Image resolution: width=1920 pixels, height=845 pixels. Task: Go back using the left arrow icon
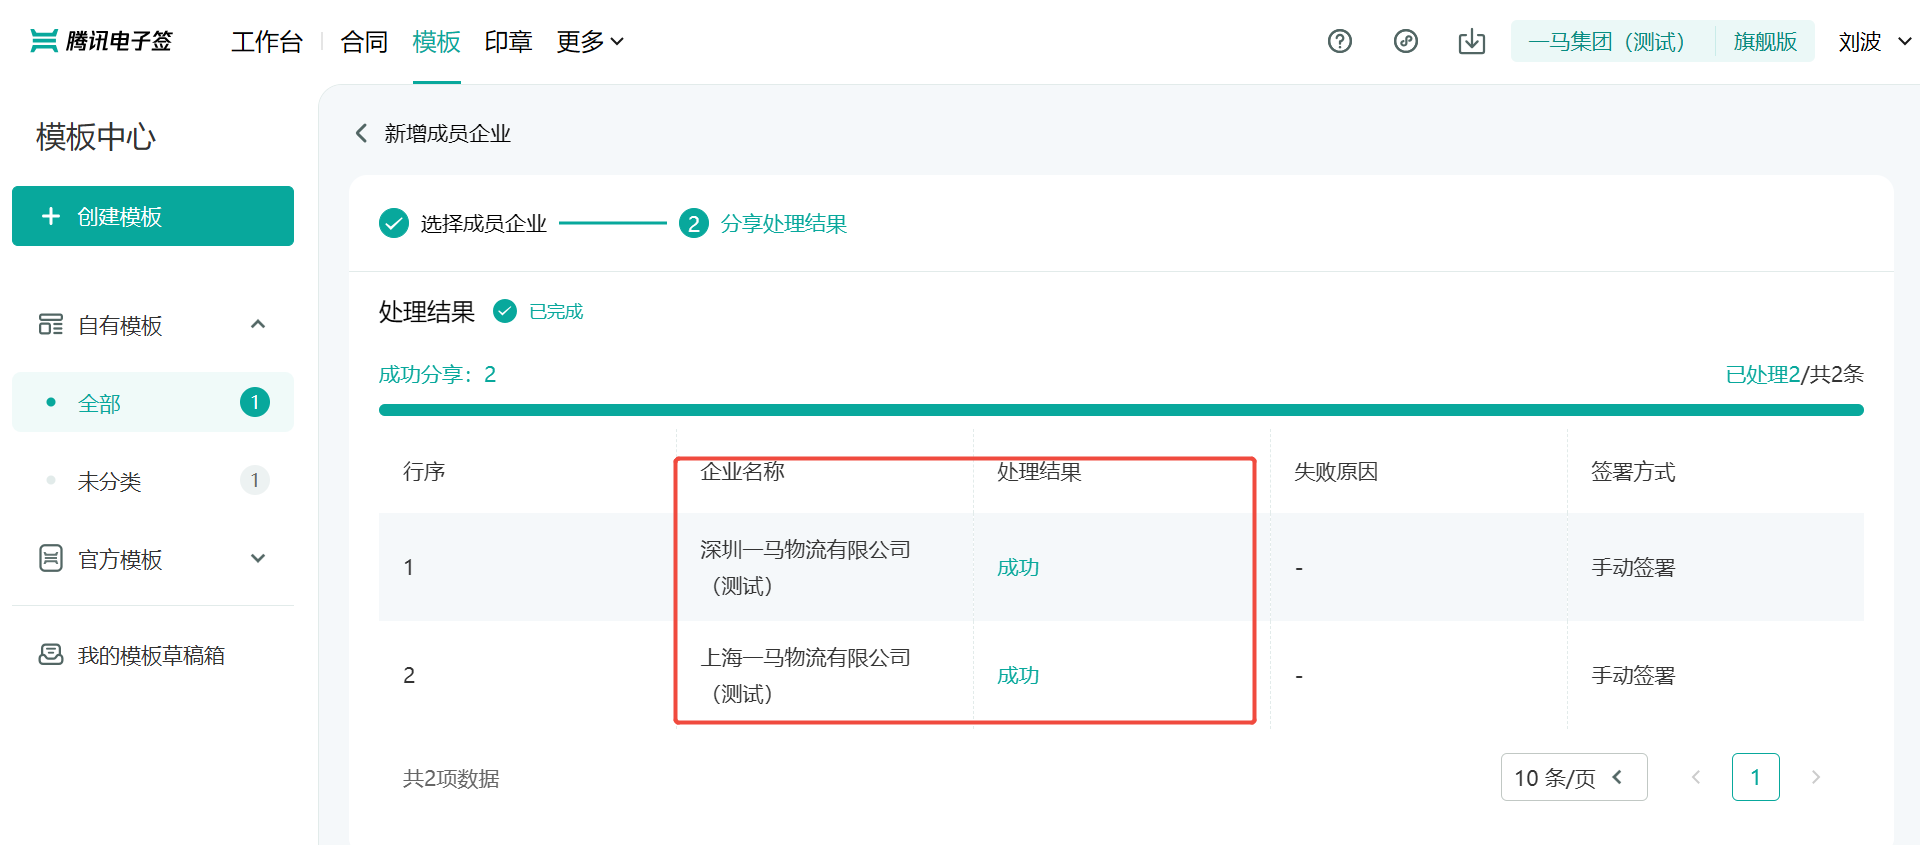[362, 133]
